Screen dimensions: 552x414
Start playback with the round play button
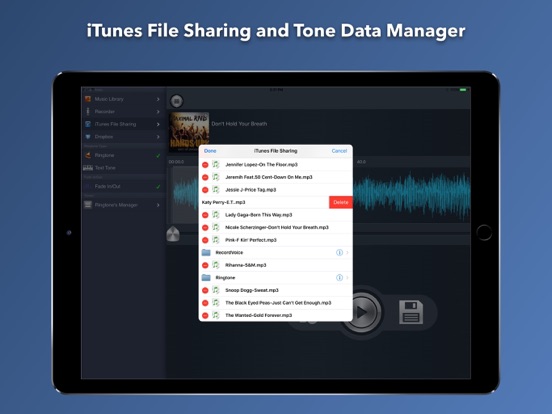point(361,312)
